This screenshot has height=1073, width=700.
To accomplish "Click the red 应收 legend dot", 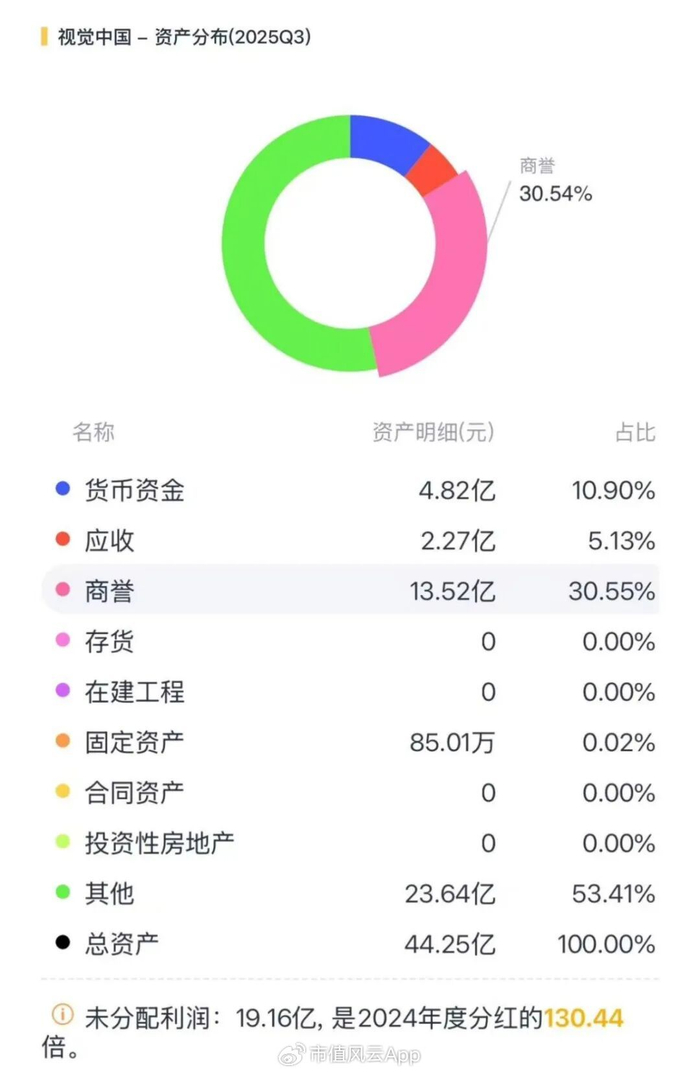I will click(x=63, y=540).
